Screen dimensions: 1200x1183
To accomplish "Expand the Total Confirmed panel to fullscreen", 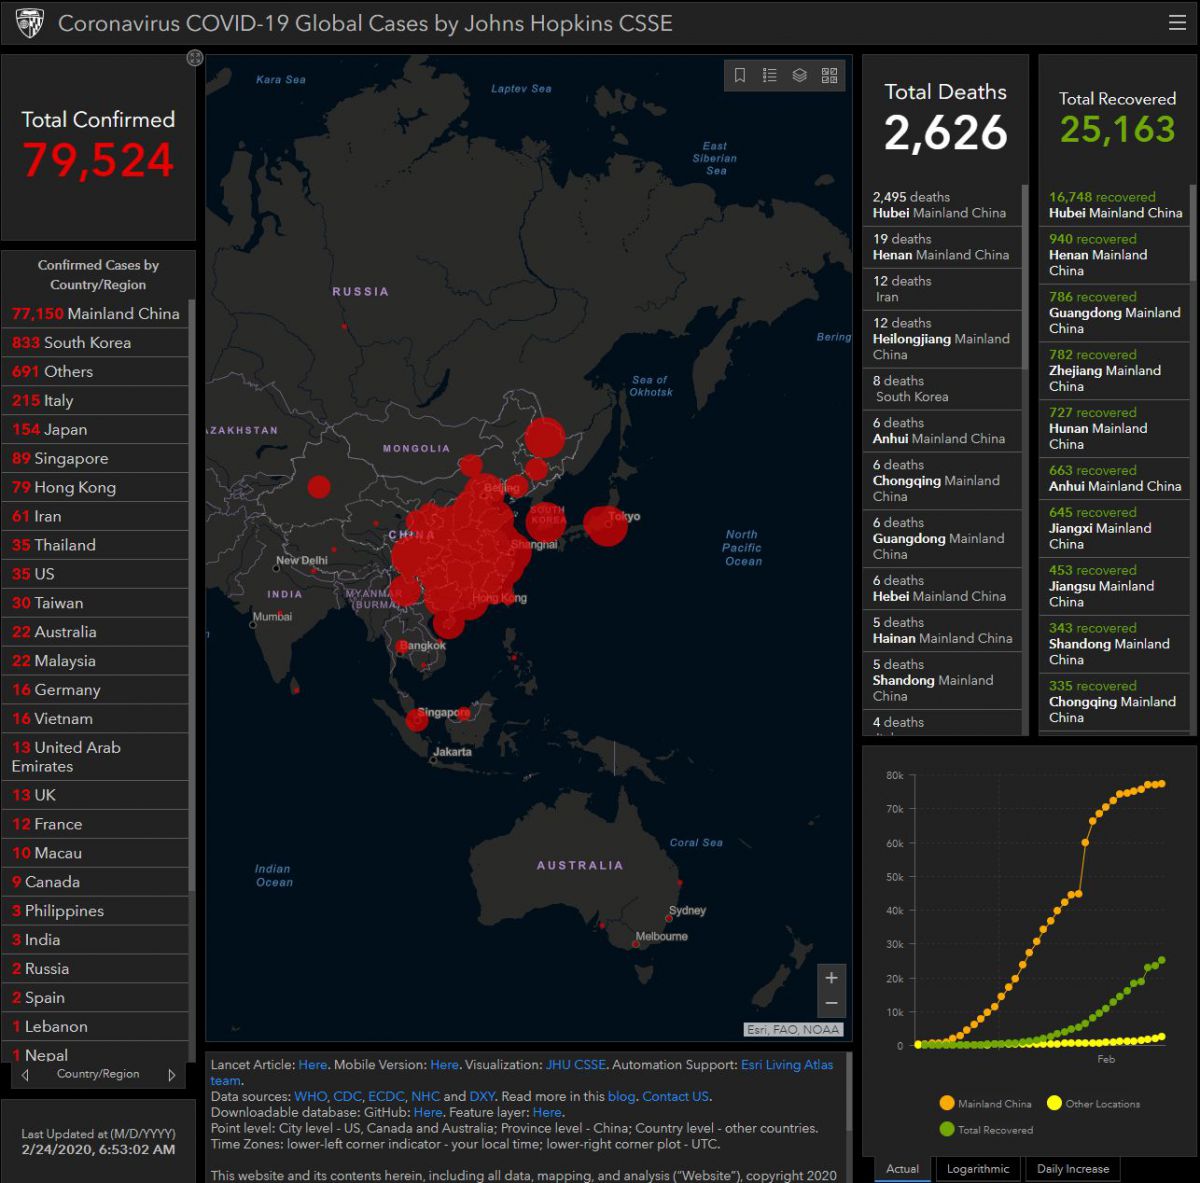I will coord(195,58).
